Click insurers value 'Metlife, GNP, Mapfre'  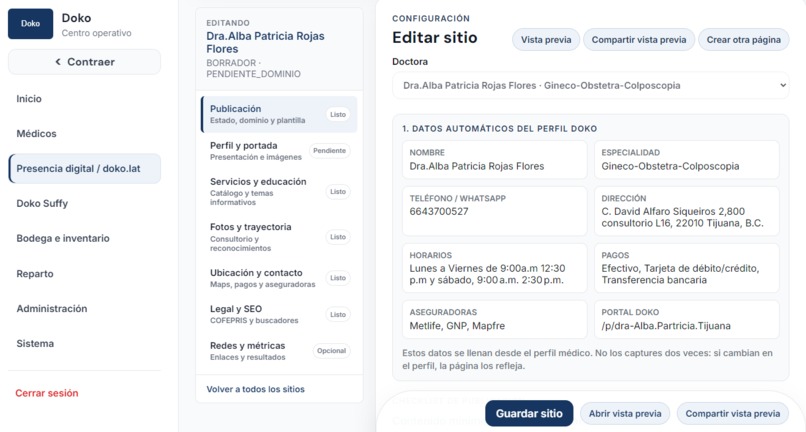(457, 326)
